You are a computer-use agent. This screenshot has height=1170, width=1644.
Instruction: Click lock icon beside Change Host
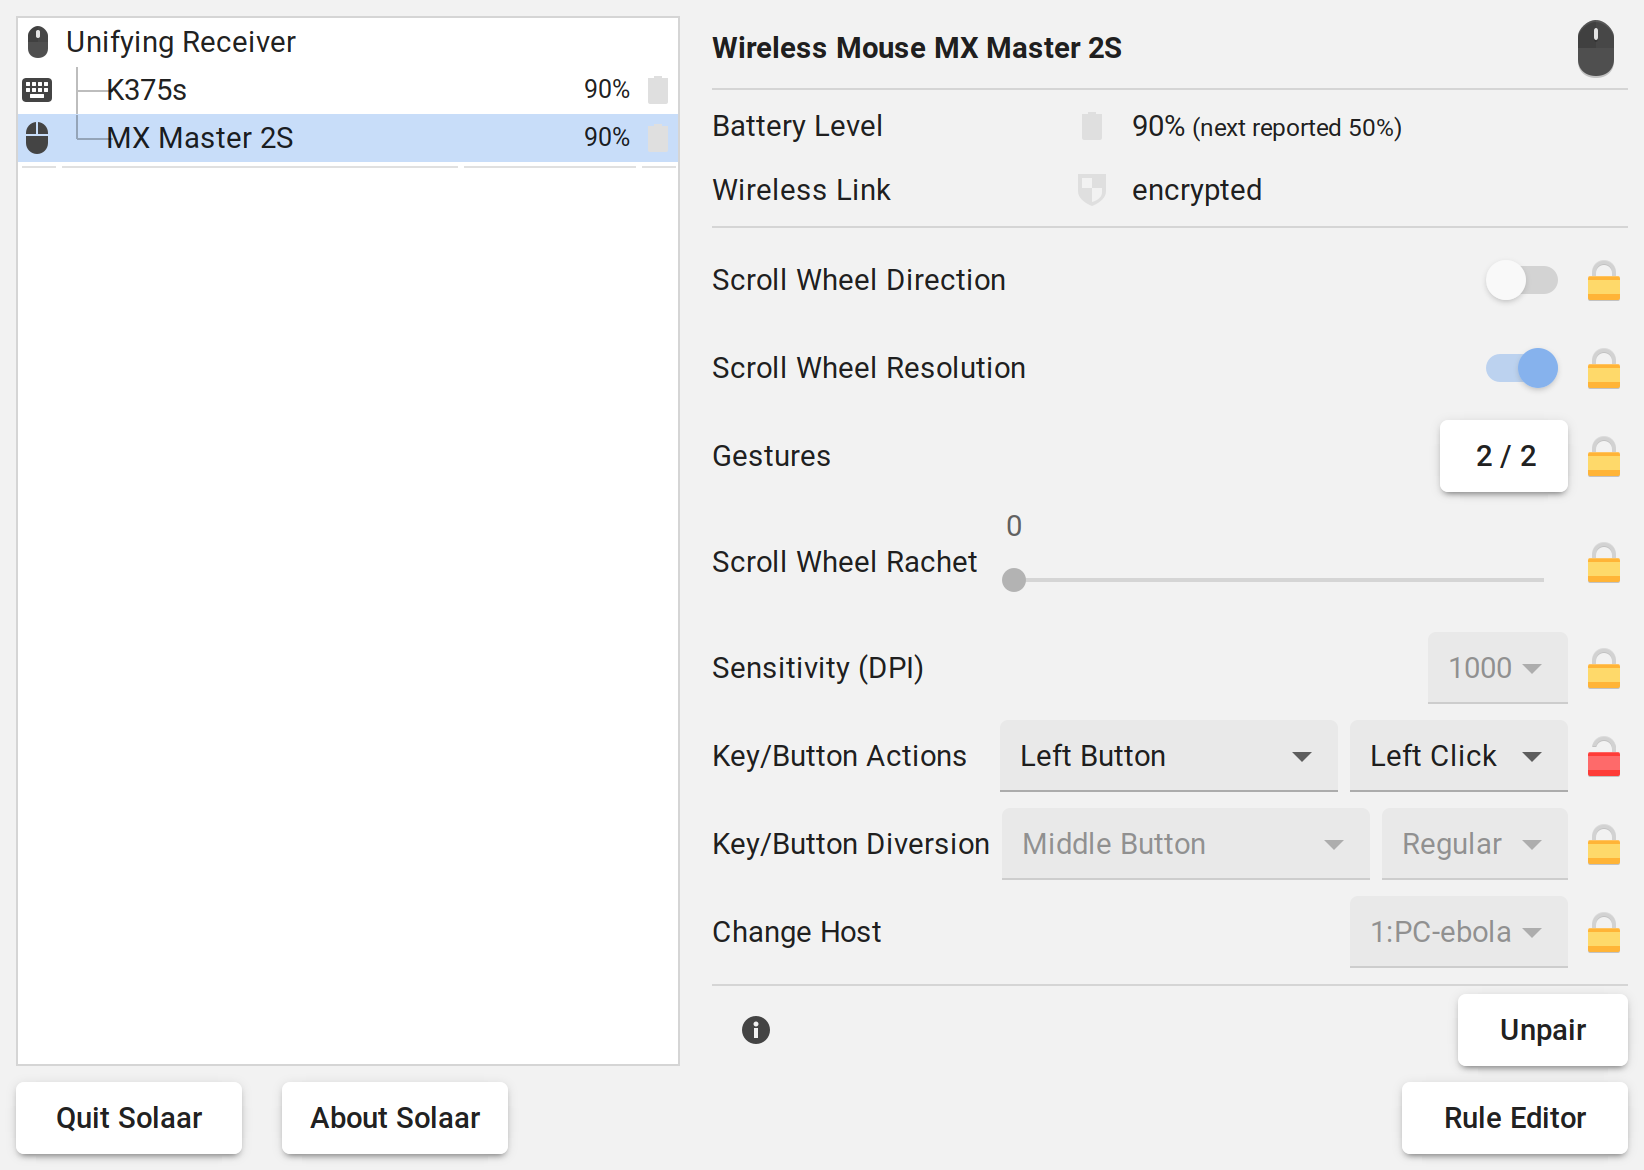pyautogui.click(x=1604, y=932)
